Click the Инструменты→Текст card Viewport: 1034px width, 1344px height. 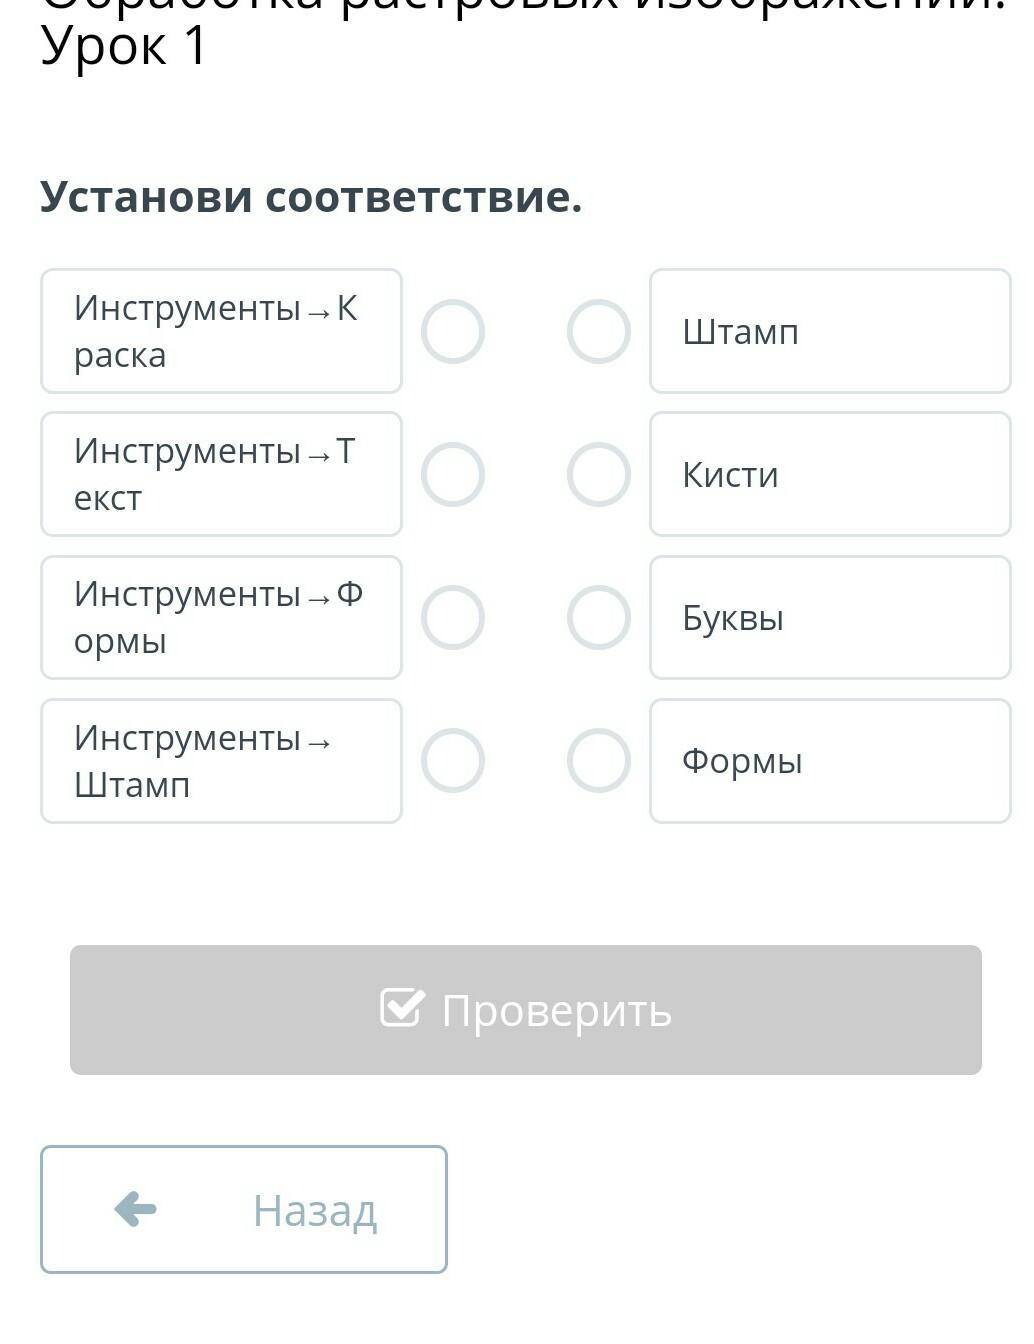[221, 474]
